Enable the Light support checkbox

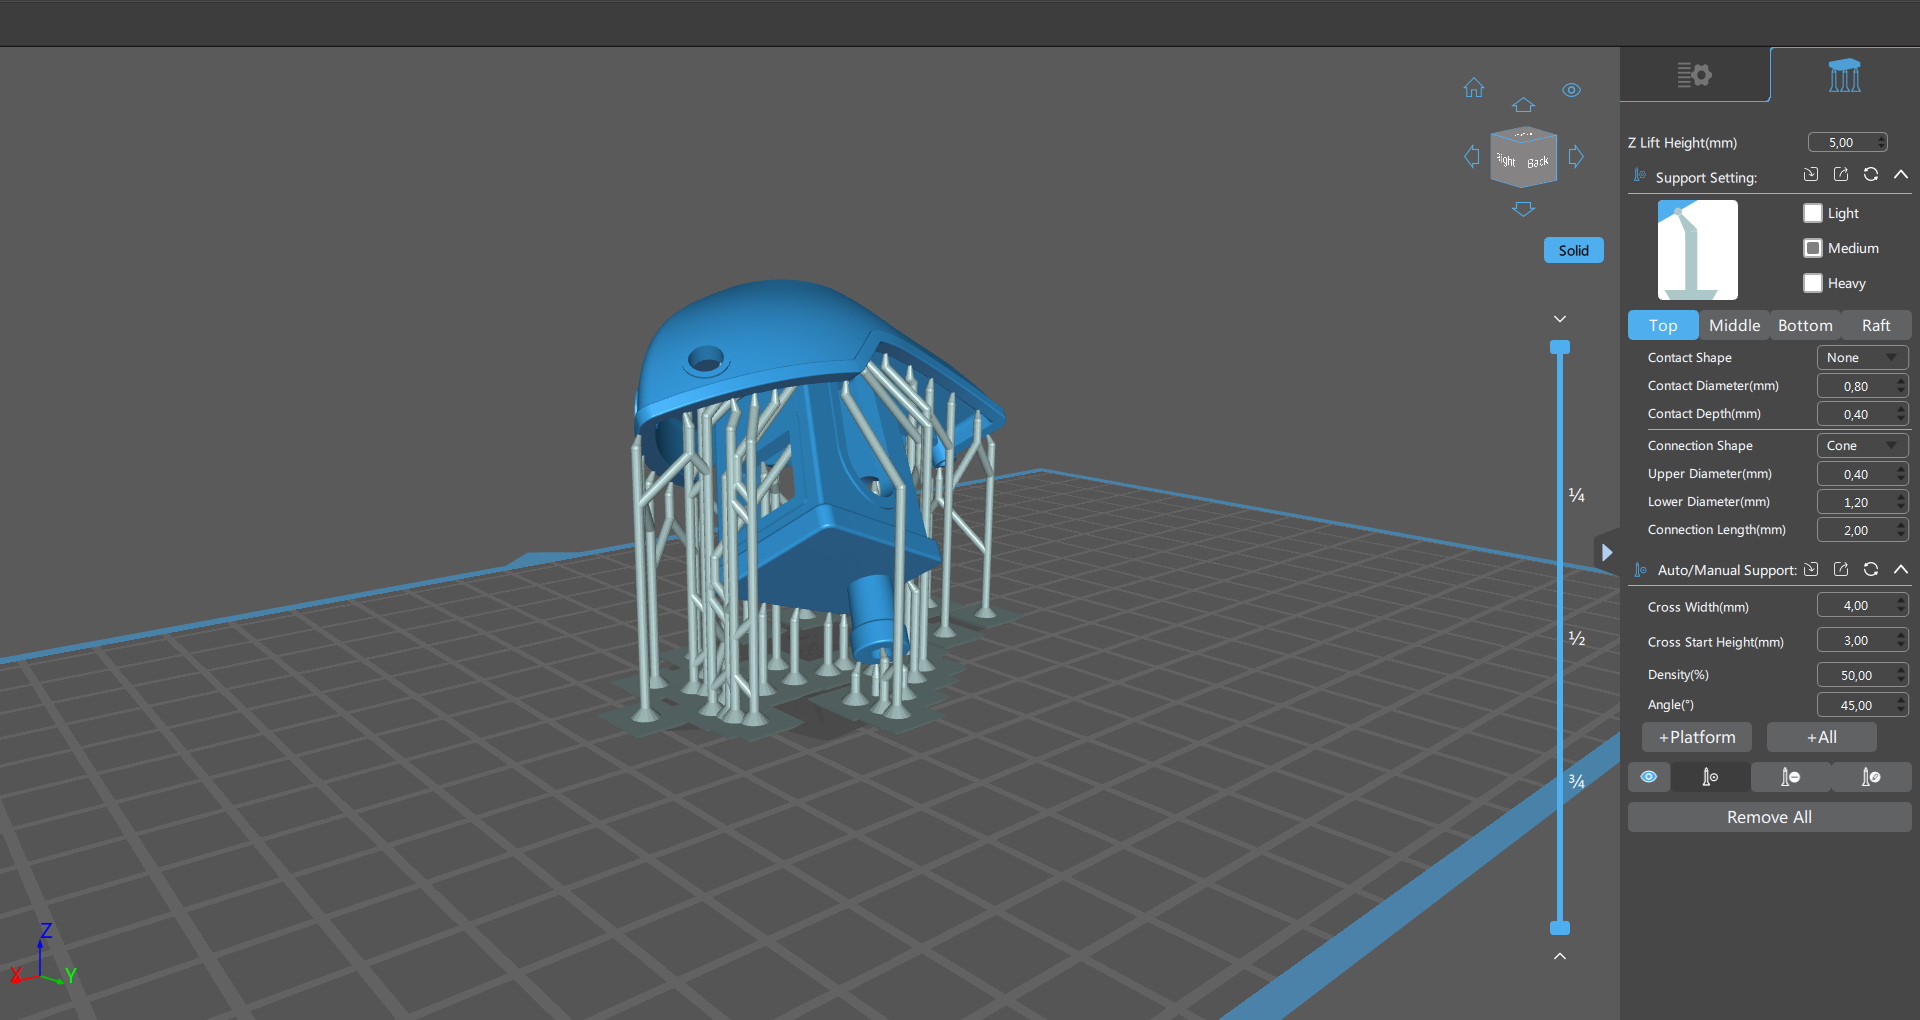[1813, 213]
